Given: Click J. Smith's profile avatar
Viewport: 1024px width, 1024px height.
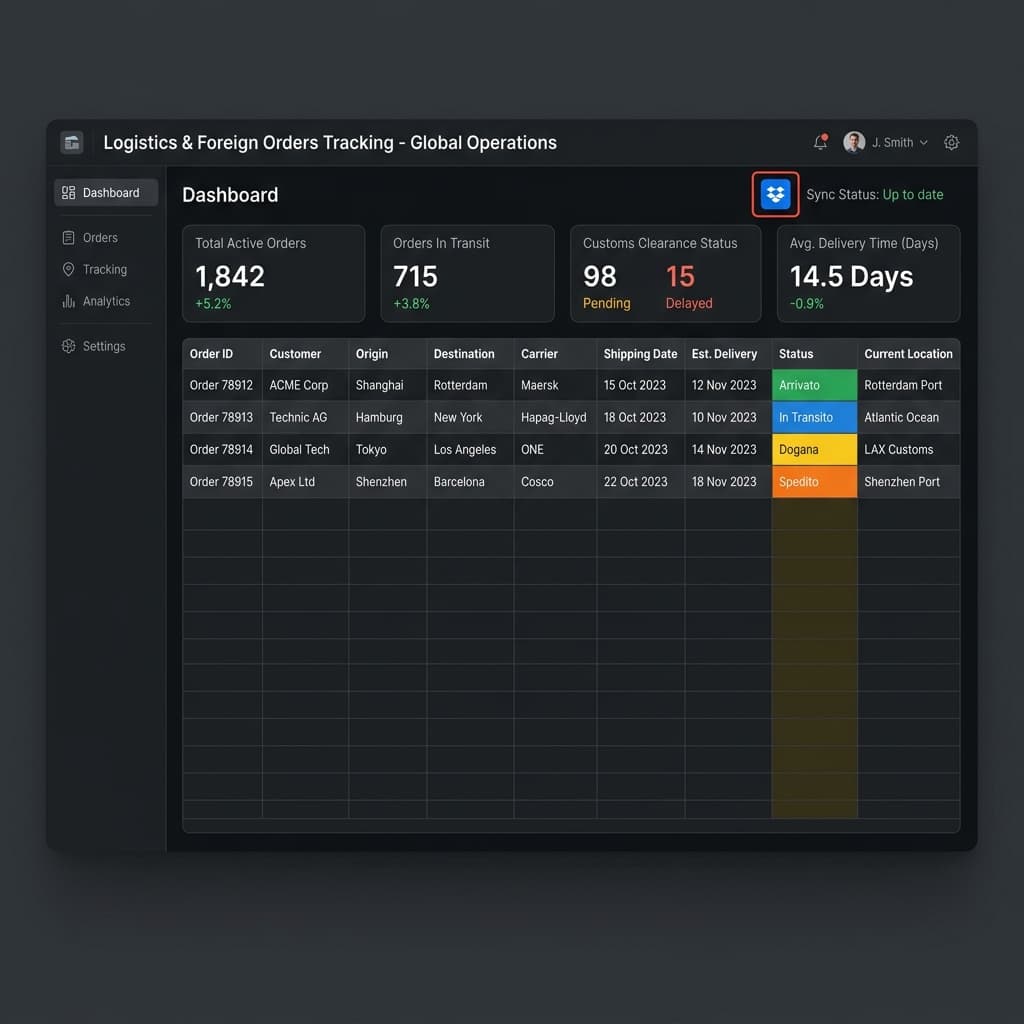Looking at the screenshot, I should click(854, 142).
